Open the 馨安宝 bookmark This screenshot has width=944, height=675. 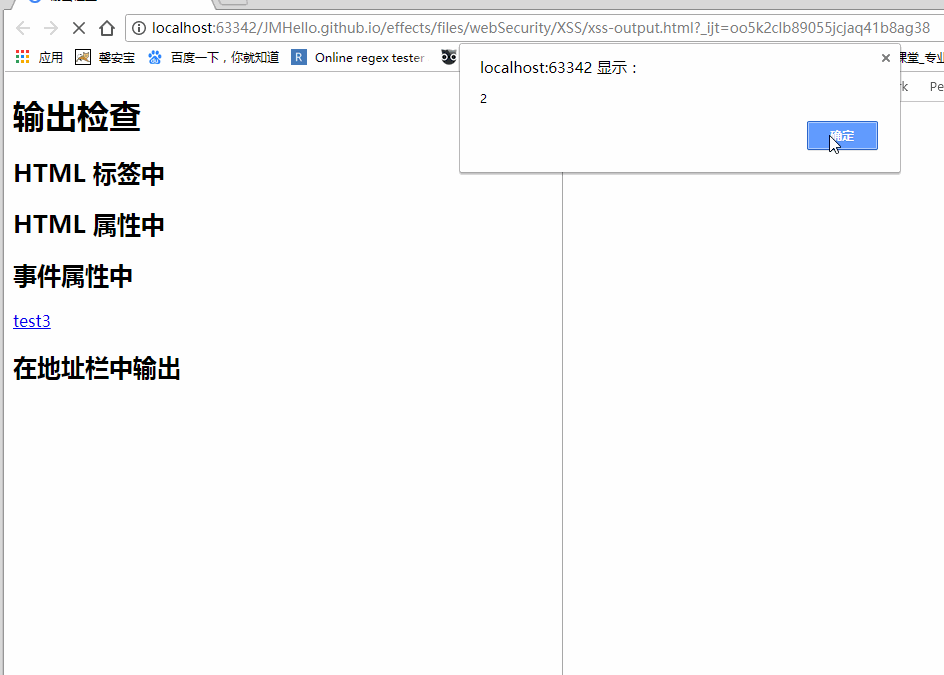(x=105, y=58)
